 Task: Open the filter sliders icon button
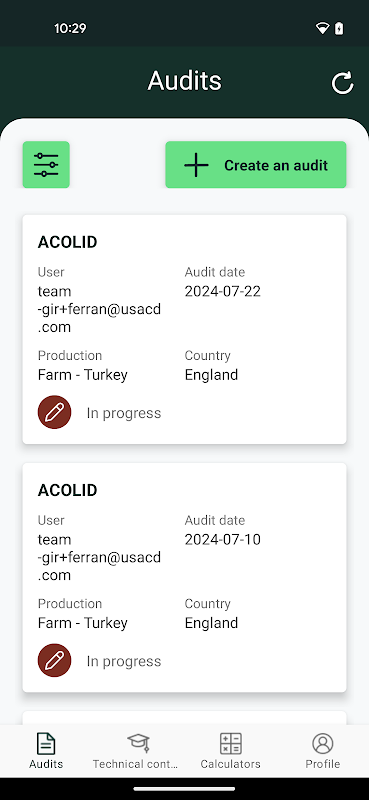(x=46, y=165)
